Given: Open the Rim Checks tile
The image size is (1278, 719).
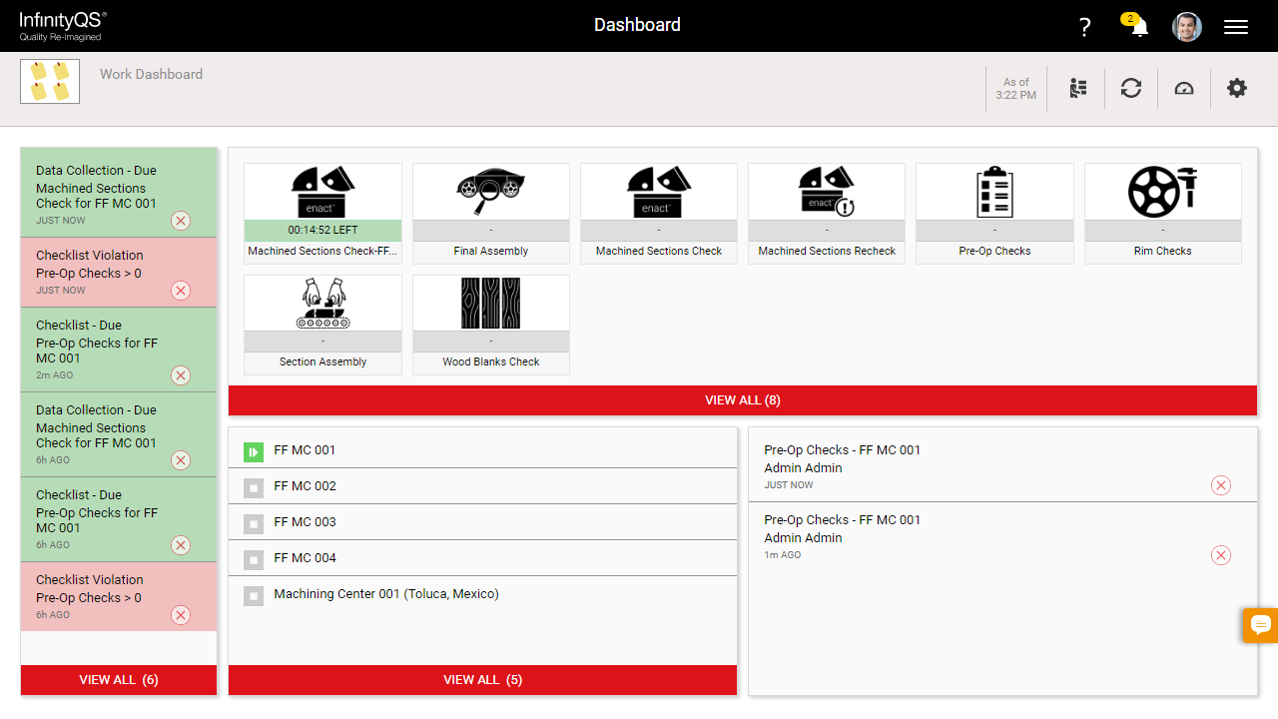Looking at the screenshot, I should tap(1163, 213).
